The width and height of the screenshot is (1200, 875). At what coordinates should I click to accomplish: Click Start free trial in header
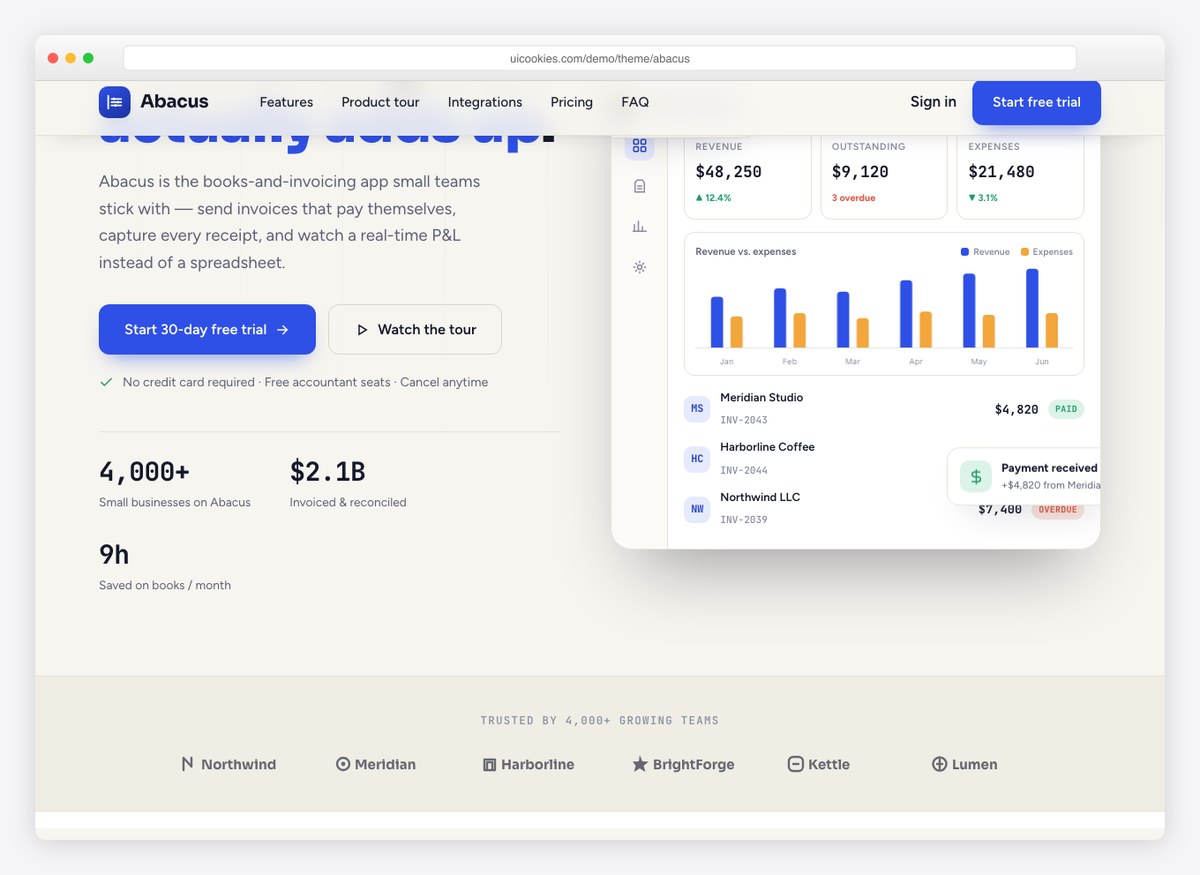(x=1036, y=102)
